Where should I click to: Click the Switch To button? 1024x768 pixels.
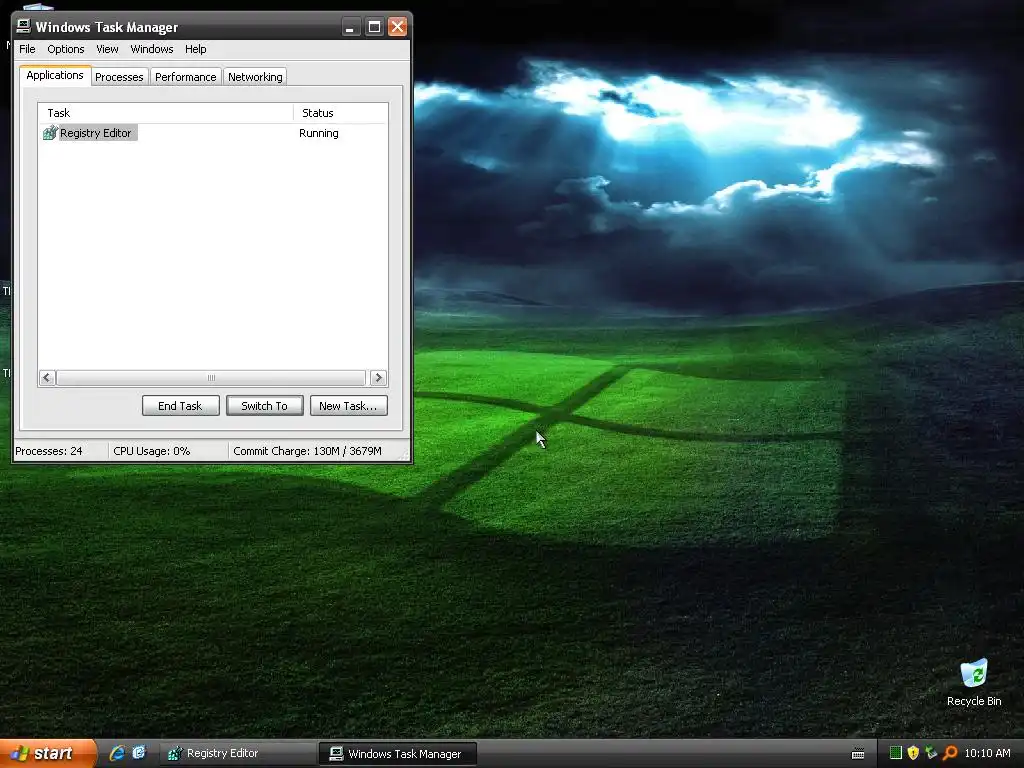point(264,406)
